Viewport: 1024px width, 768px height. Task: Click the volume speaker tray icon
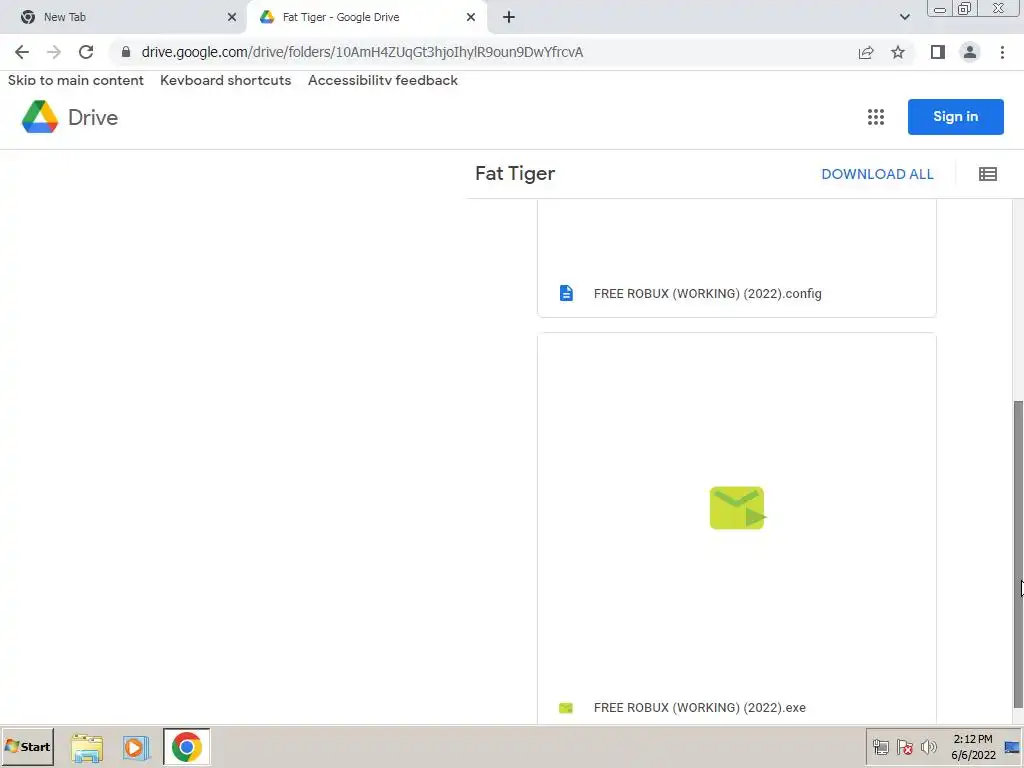pos(928,747)
